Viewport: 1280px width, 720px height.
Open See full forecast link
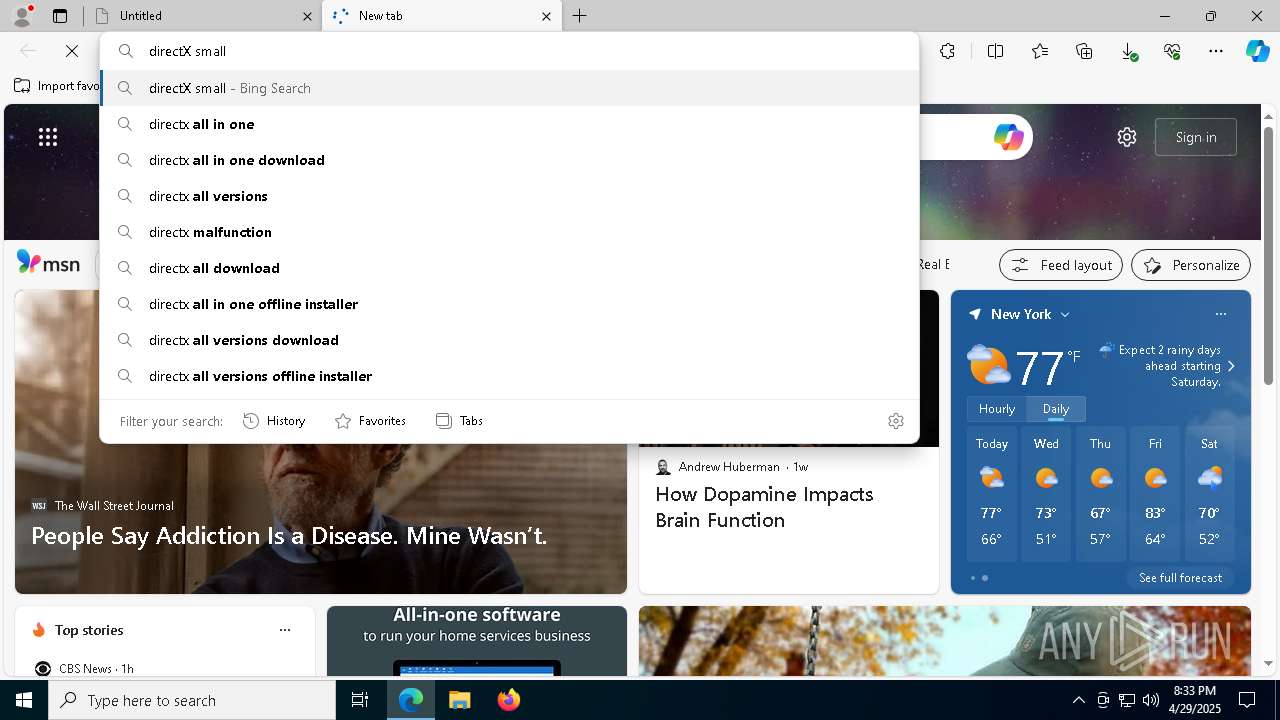(x=1180, y=578)
